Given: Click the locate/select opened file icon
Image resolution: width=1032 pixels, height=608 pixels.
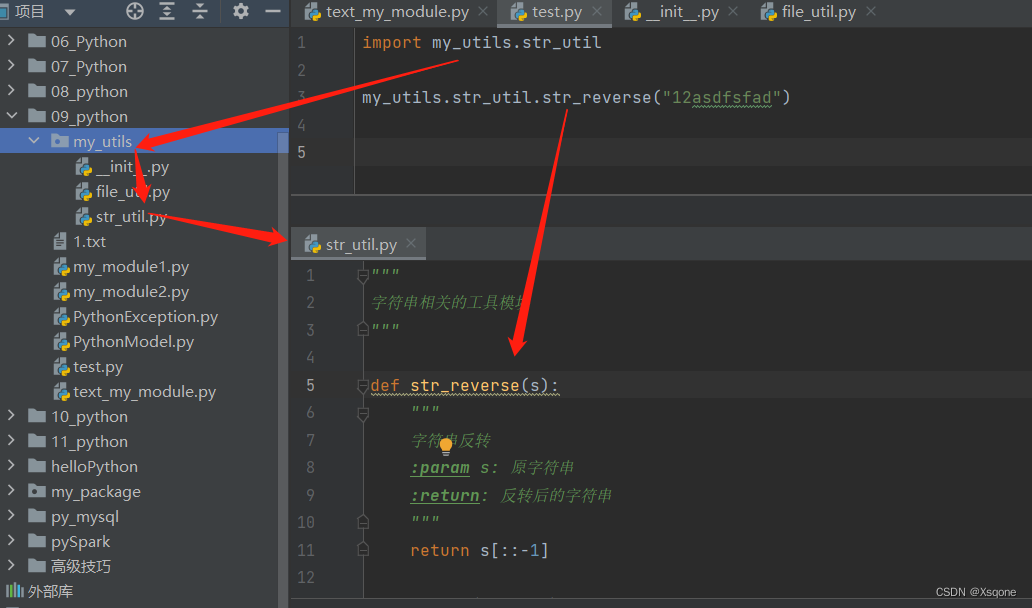Looking at the screenshot, I should point(135,11).
